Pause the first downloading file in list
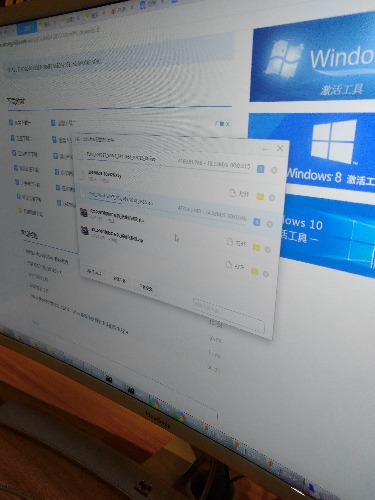Screen dimensions: 375x500 261,169
